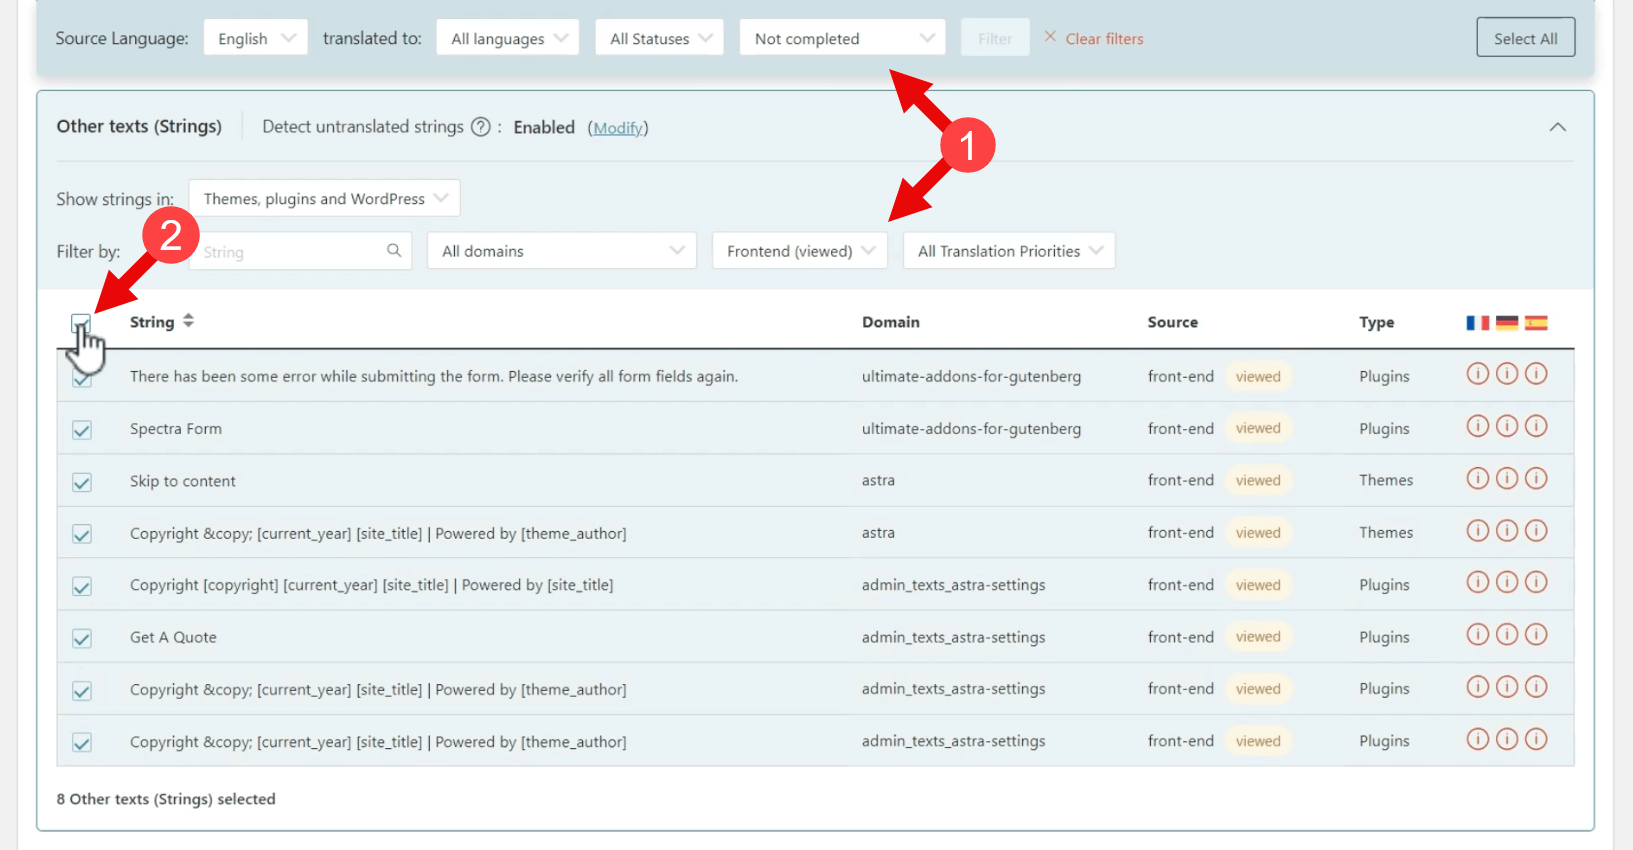The image size is (1633, 850).
Task: Click 'viewed' badge in 'Spectra Form' row
Action: click(x=1258, y=428)
